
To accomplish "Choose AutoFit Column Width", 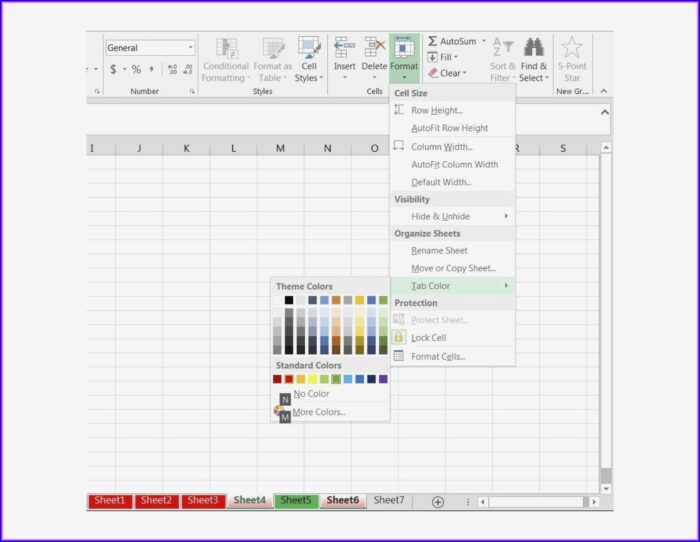I will (453, 164).
